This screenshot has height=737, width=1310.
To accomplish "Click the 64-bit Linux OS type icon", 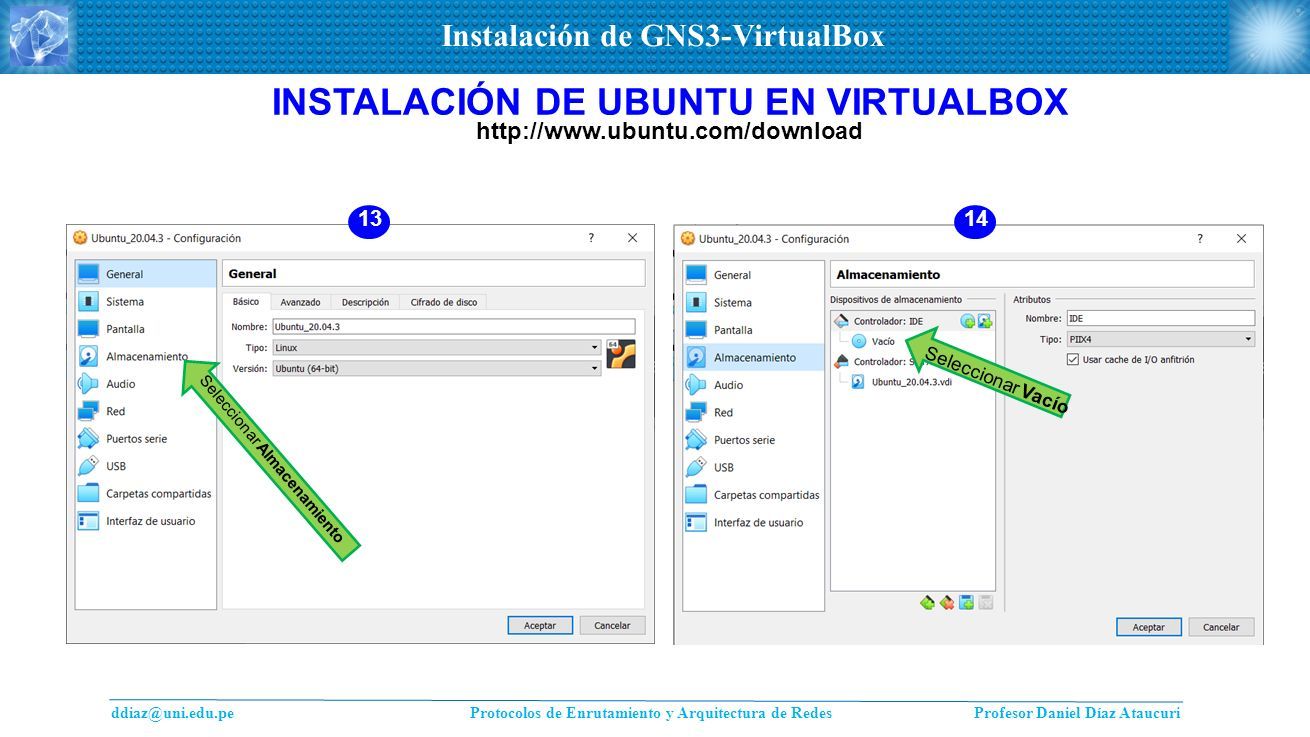I will (x=621, y=354).
